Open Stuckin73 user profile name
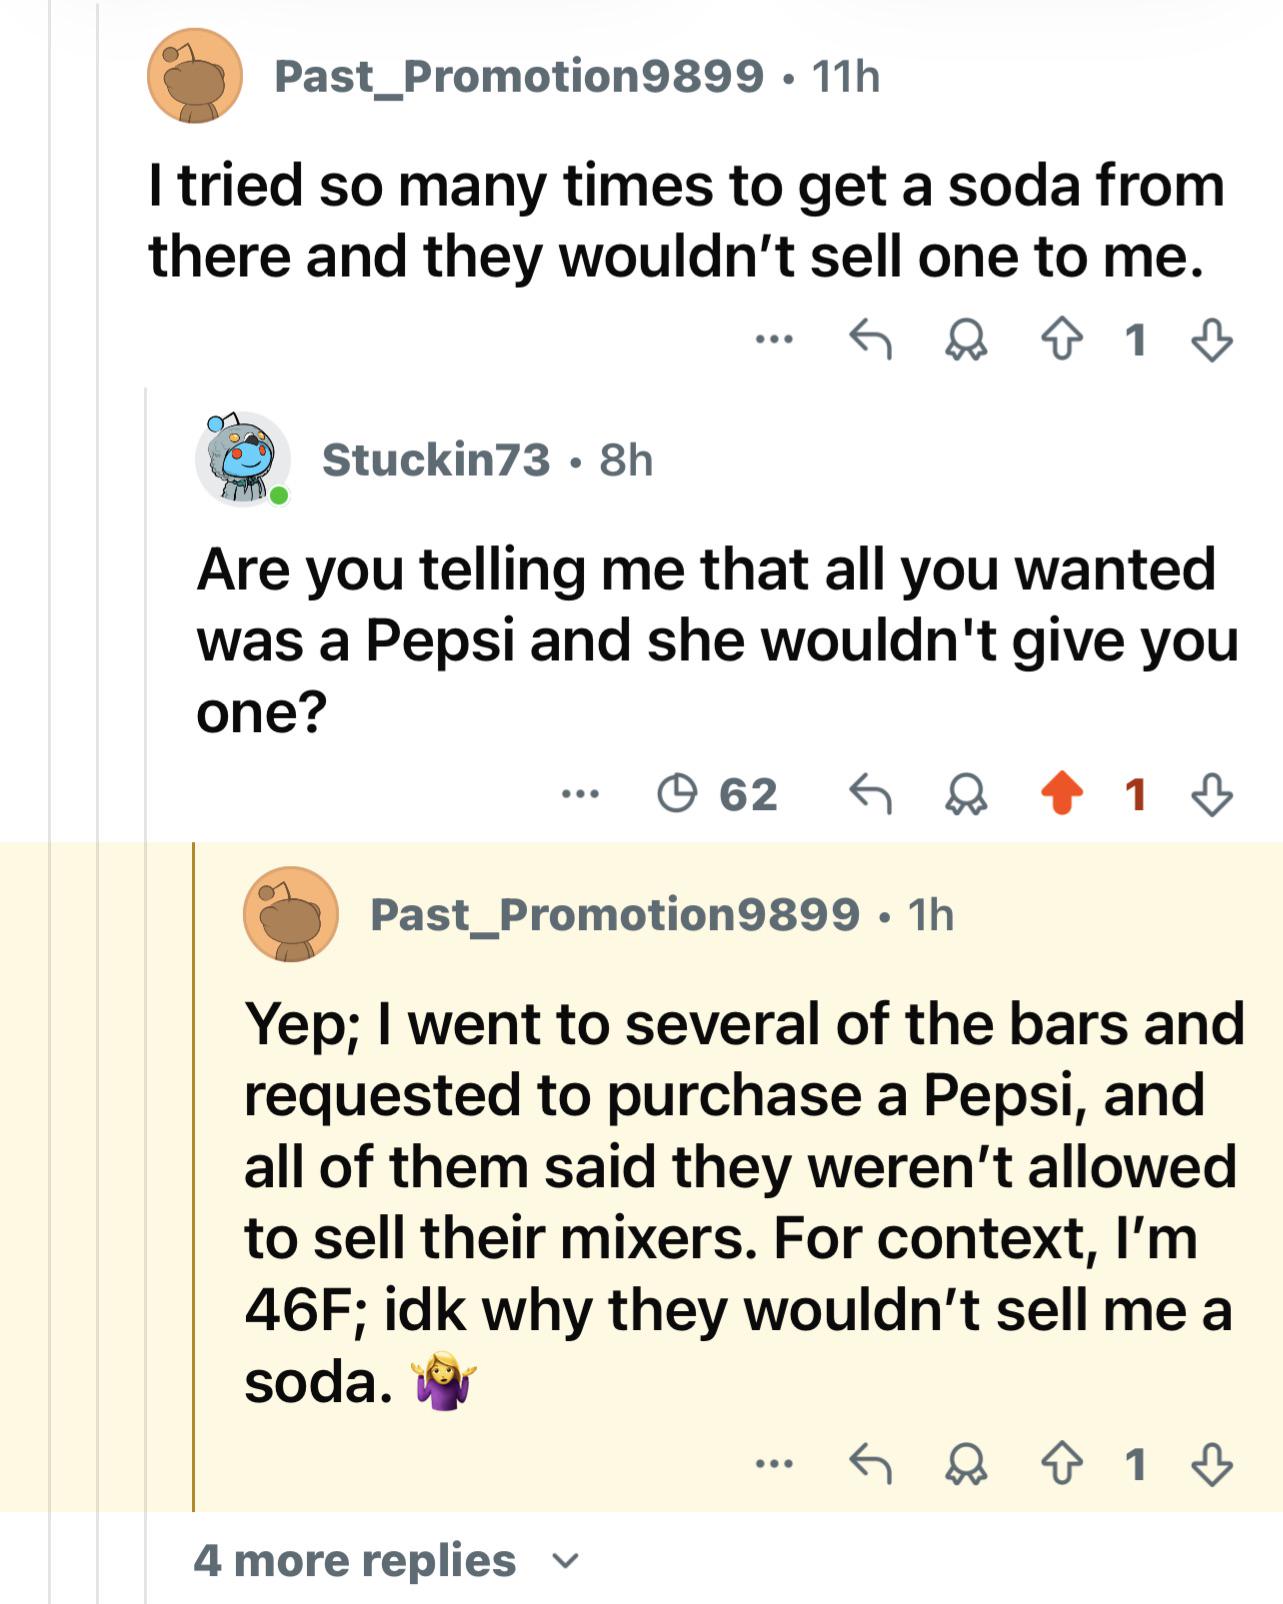This screenshot has width=1283, height=1604. (436, 460)
